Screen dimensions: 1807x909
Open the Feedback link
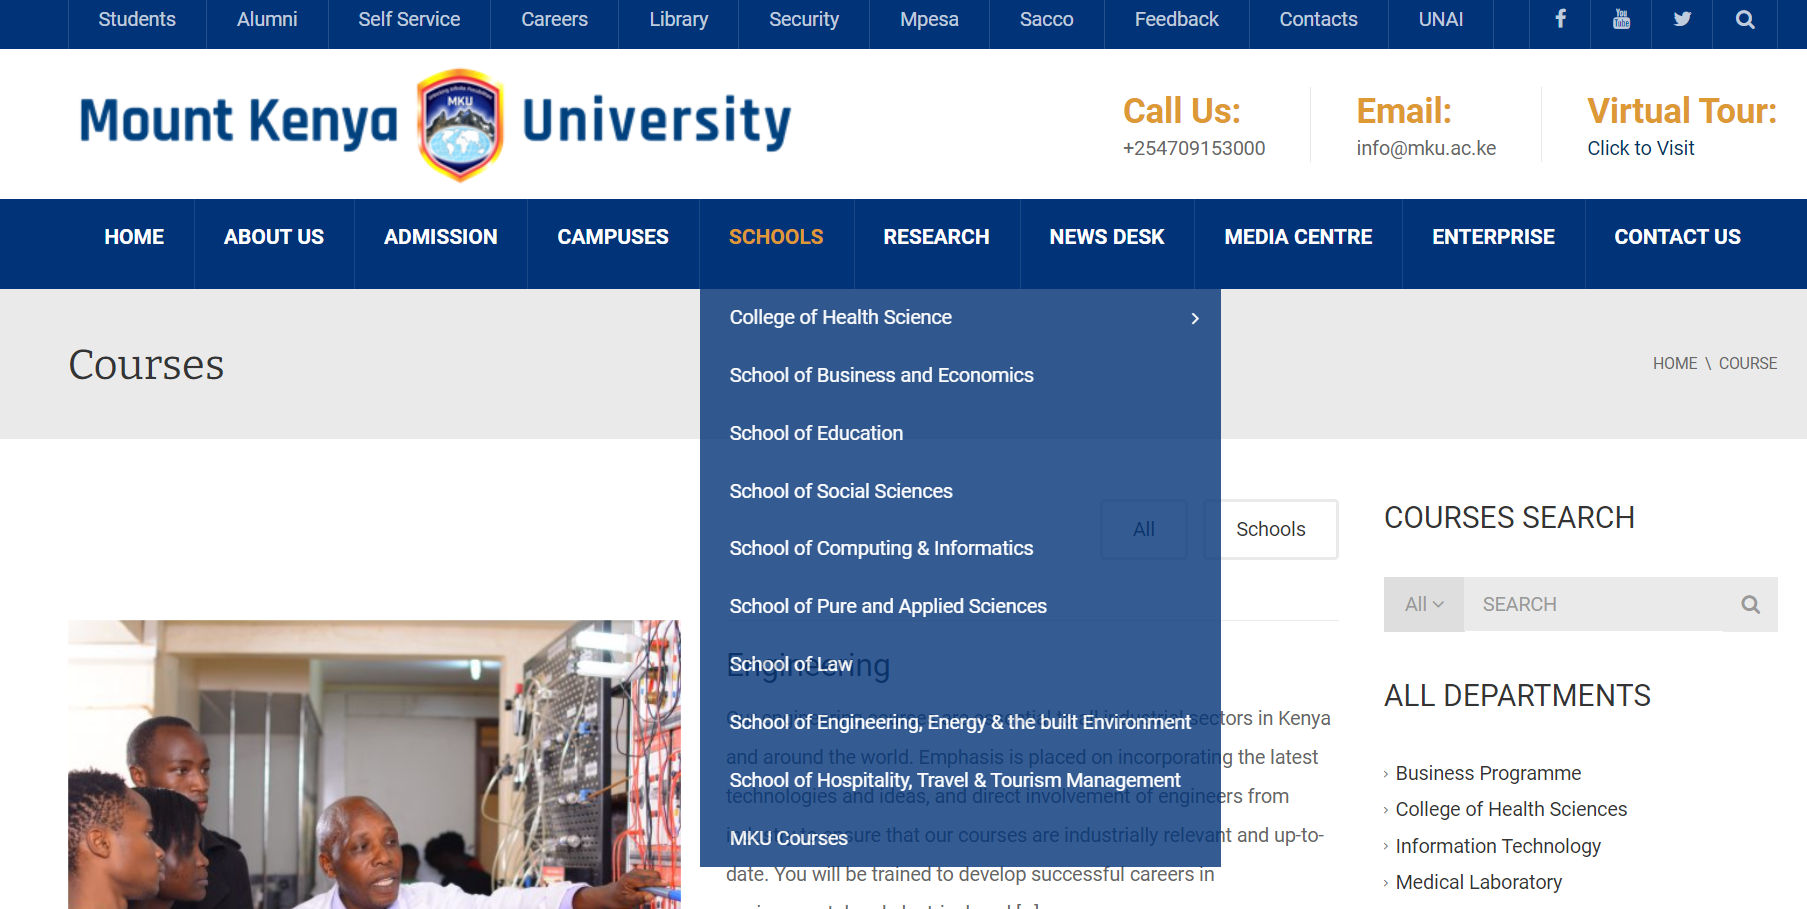[x=1177, y=19]
